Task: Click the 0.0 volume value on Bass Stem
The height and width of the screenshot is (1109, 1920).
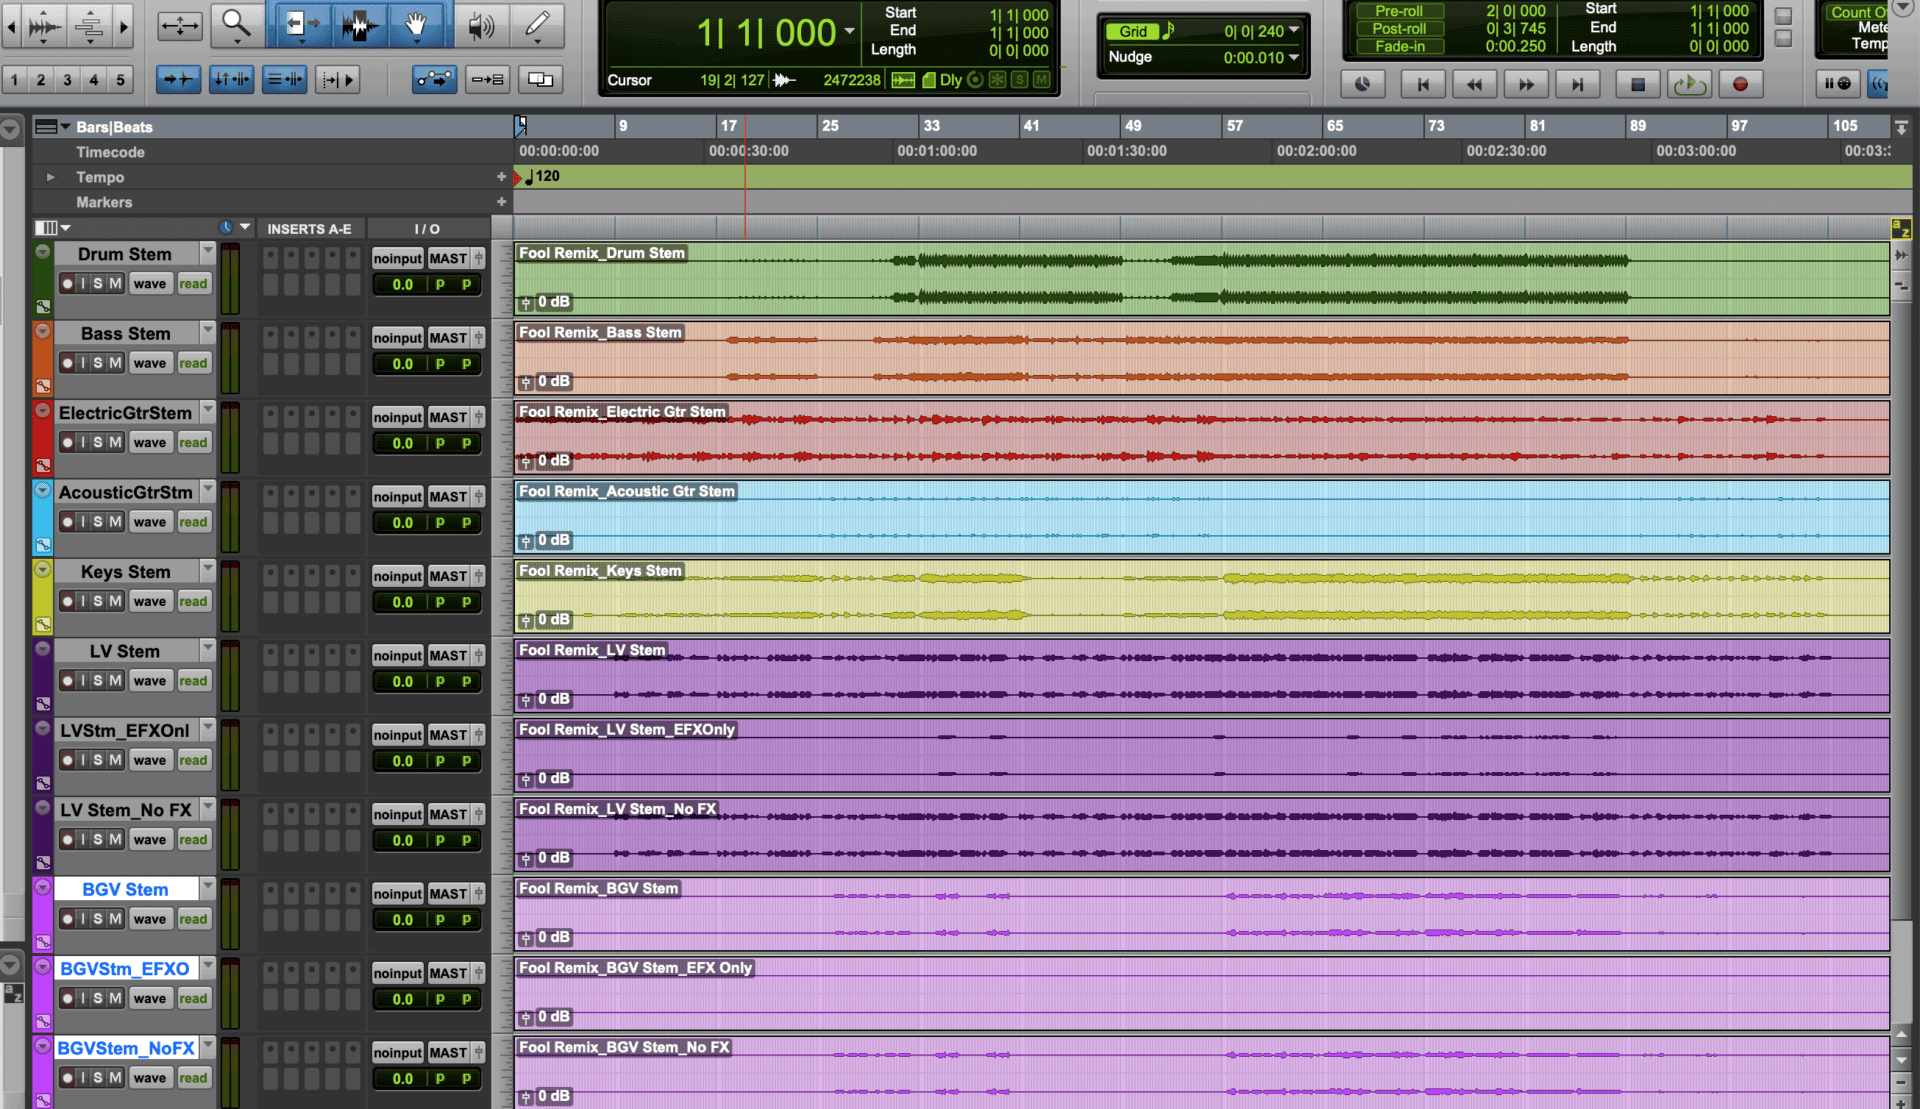Action: coord(401,363)
